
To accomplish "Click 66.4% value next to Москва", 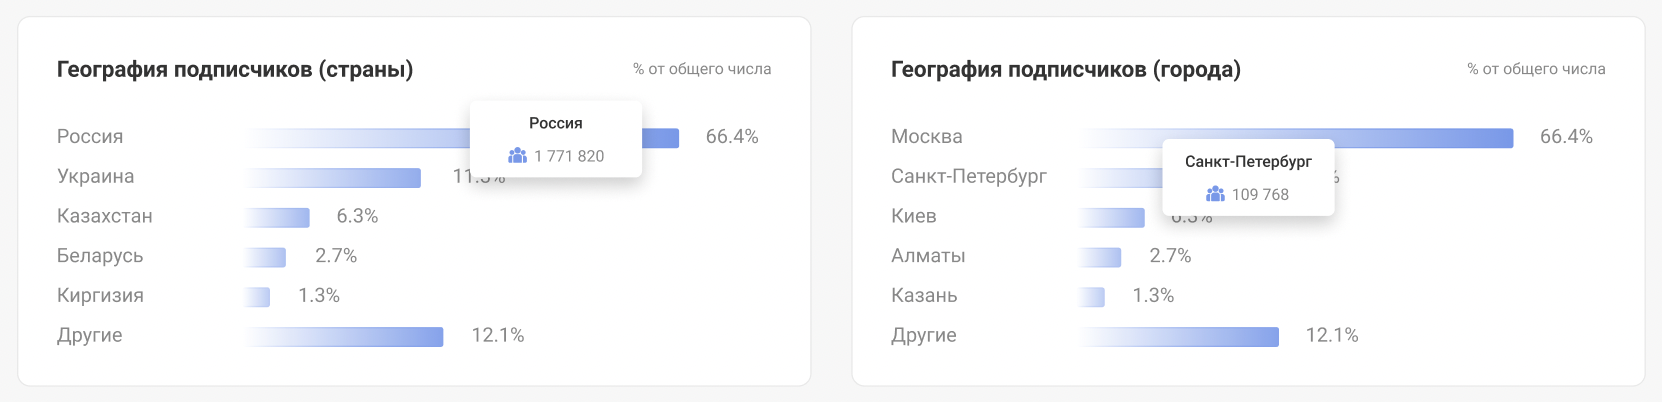I will [x=1566, y=137].
